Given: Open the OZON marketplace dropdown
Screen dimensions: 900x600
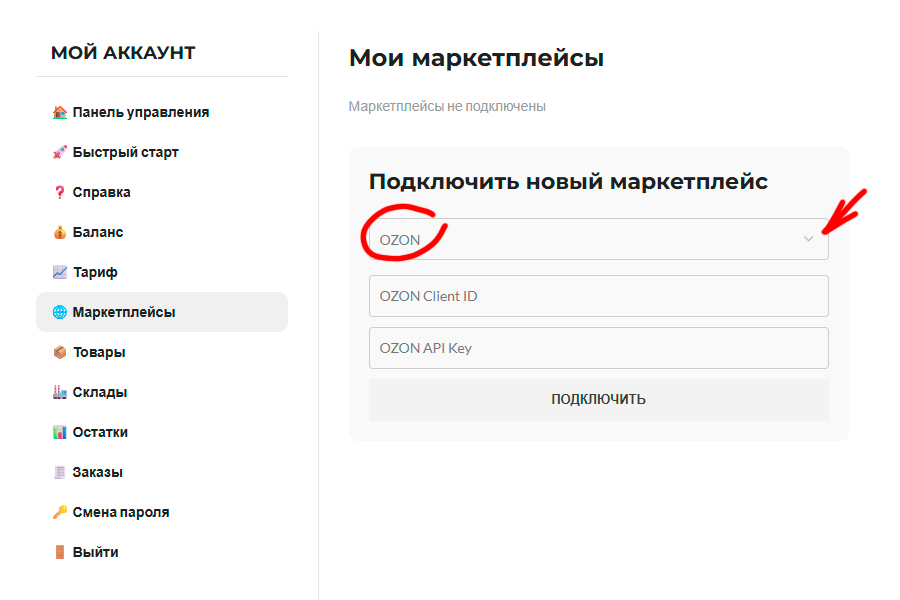Looking at the screenshot, I should point(599,239).
